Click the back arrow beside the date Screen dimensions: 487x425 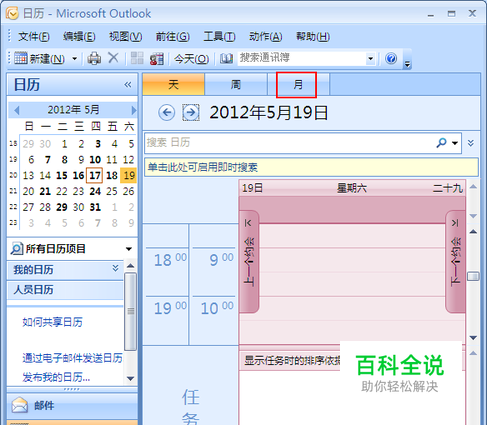[166, 113]
